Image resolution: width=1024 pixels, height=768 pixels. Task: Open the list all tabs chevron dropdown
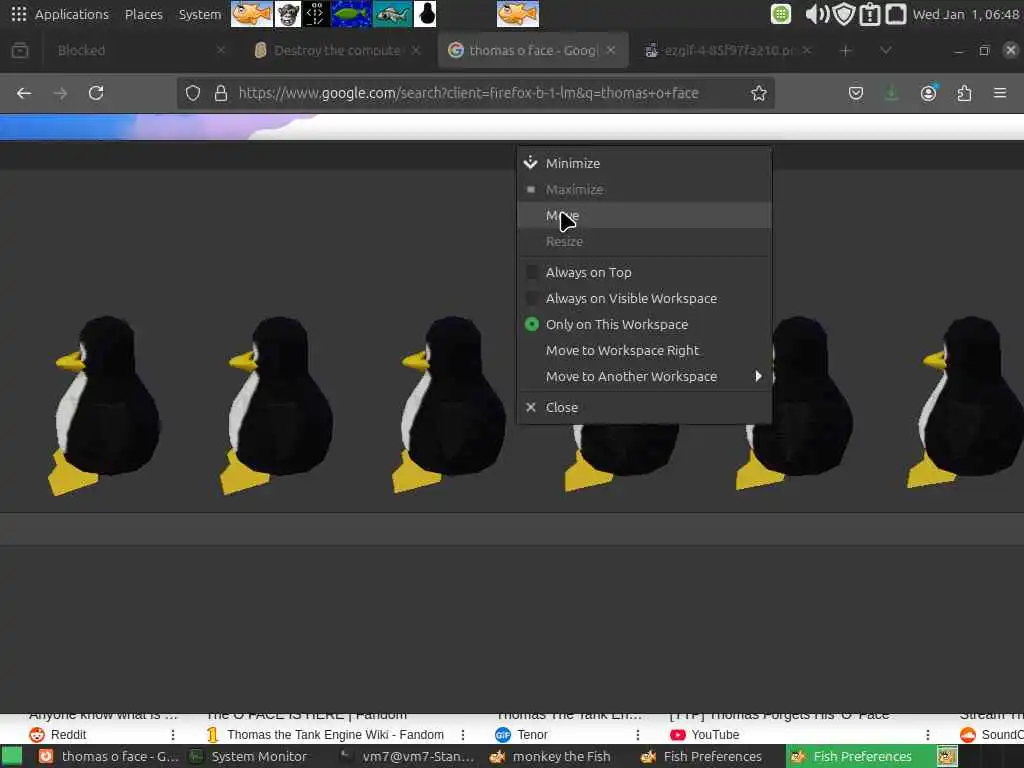[886, 50]
